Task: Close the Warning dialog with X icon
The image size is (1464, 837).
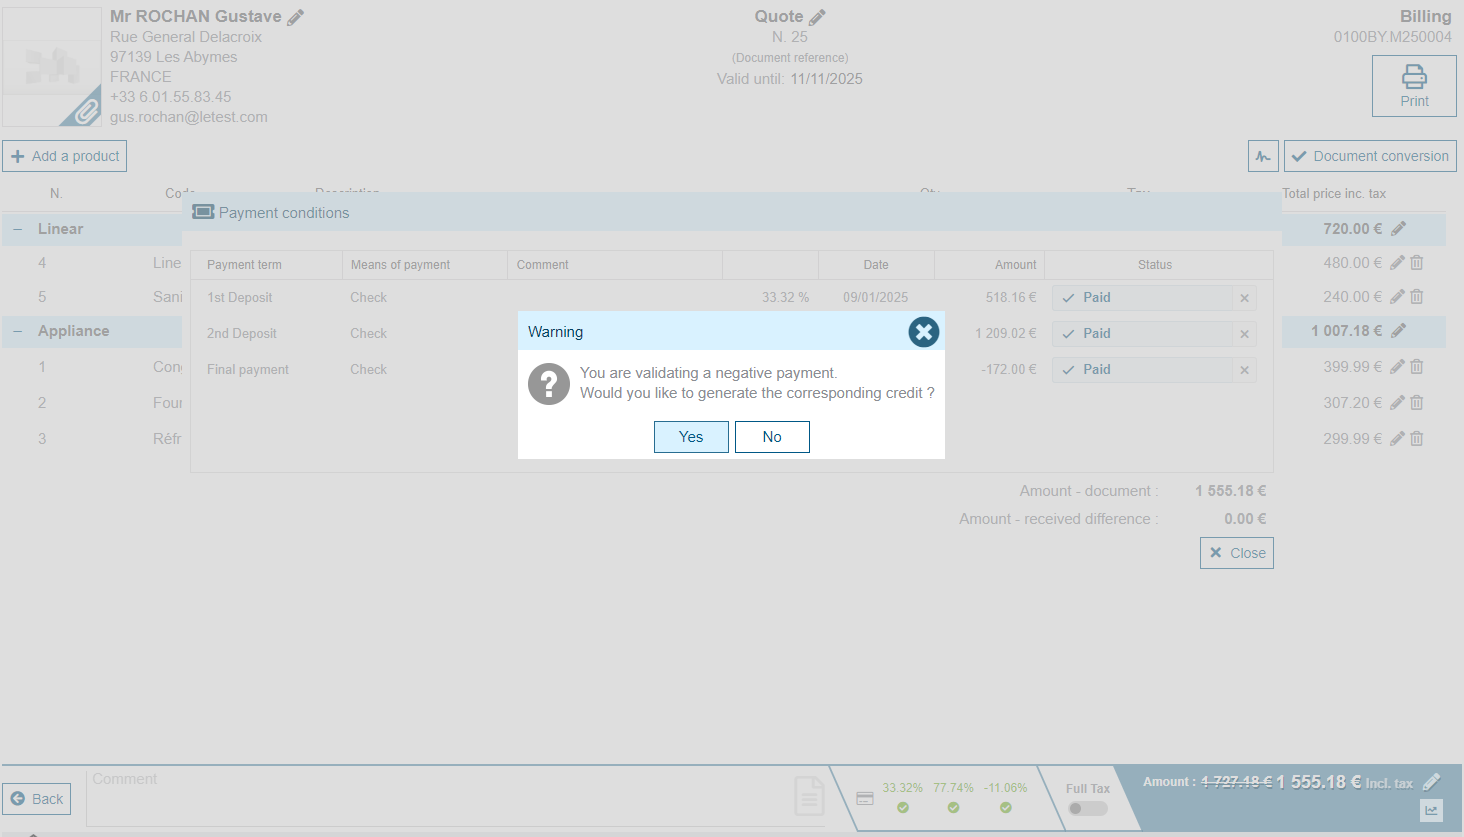Action: [923, 332]
